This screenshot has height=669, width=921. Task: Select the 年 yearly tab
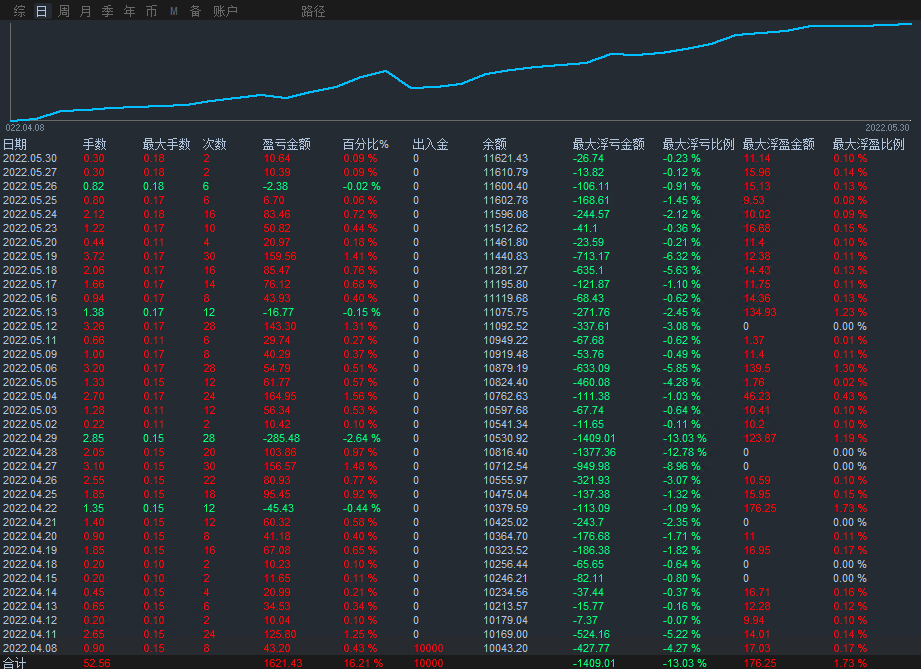129,11
